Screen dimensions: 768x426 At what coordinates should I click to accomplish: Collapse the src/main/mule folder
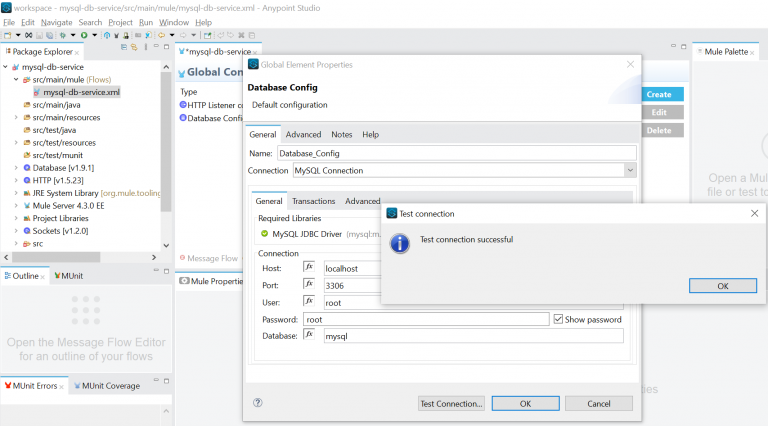(16, 79)
